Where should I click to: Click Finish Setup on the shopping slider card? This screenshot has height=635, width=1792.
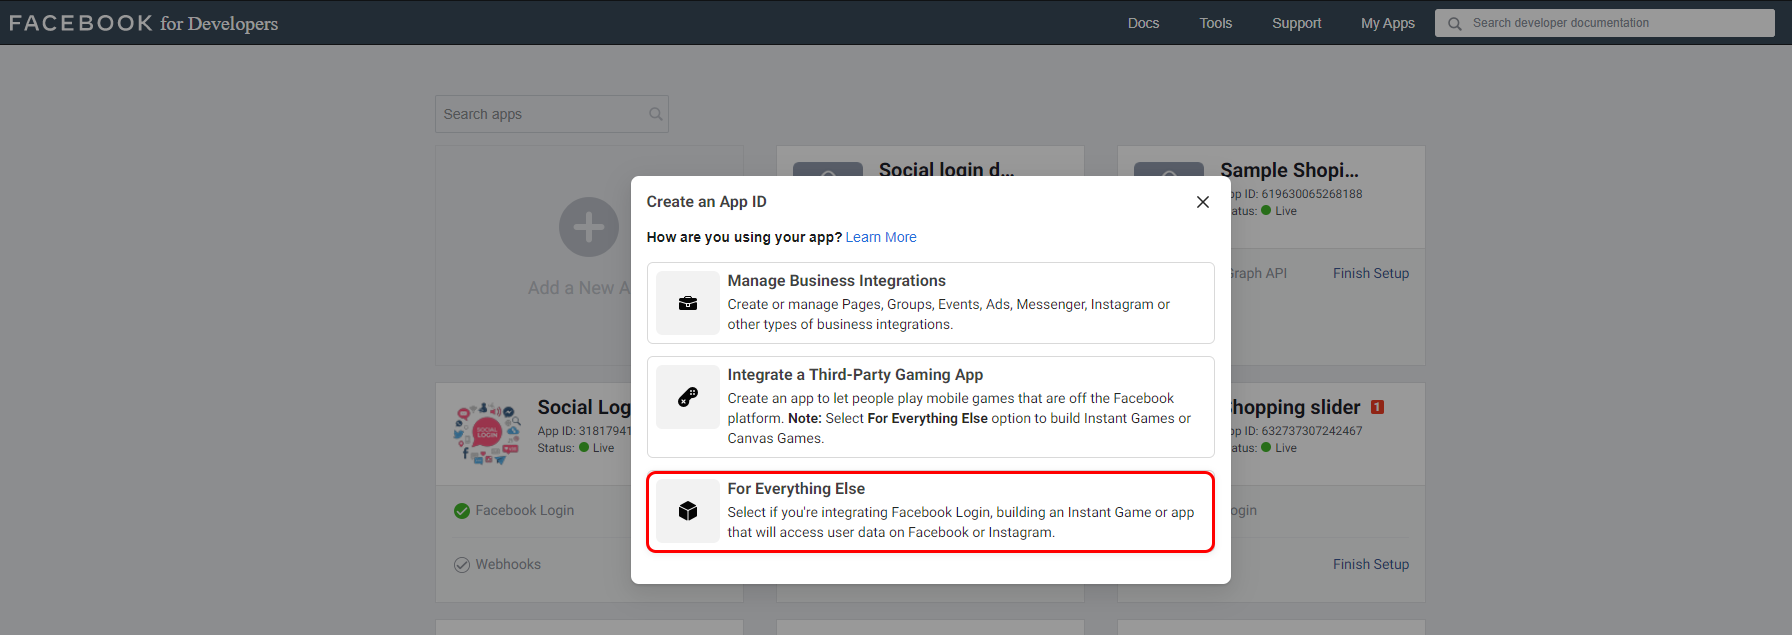(x=1371, y=564)
